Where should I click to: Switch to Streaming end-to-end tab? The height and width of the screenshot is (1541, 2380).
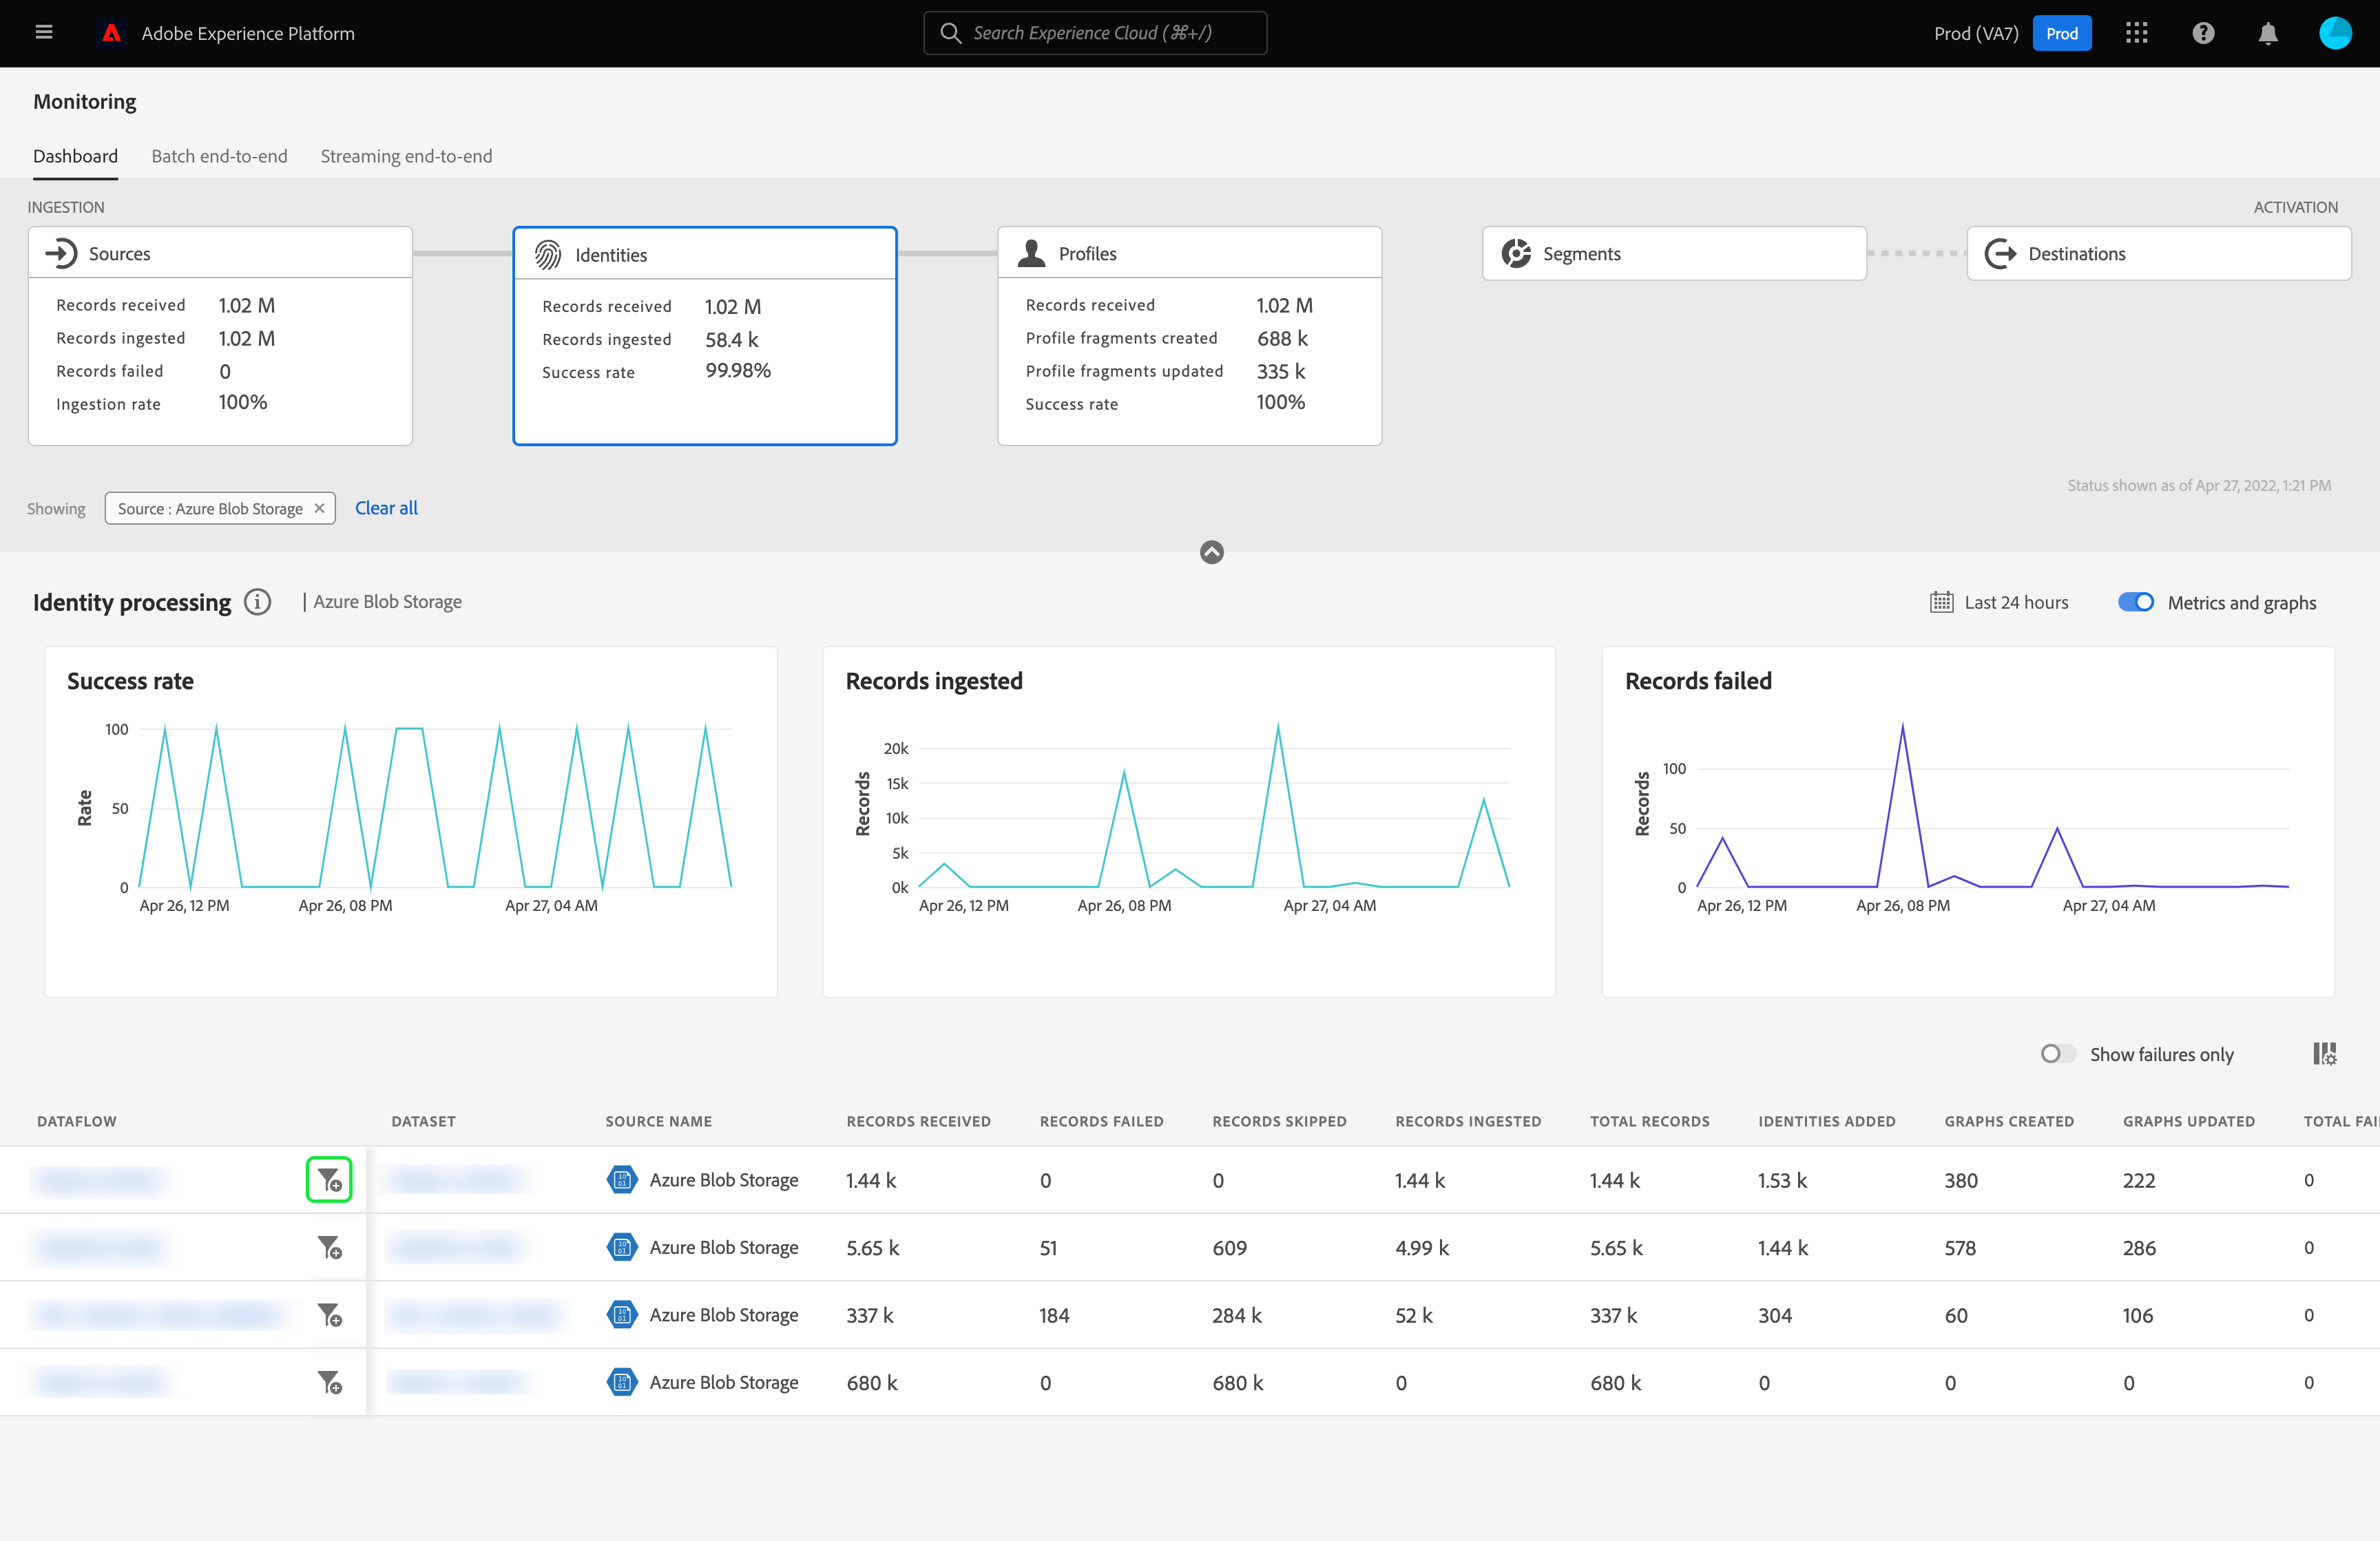pyautogui.click(x=406, y=156)
